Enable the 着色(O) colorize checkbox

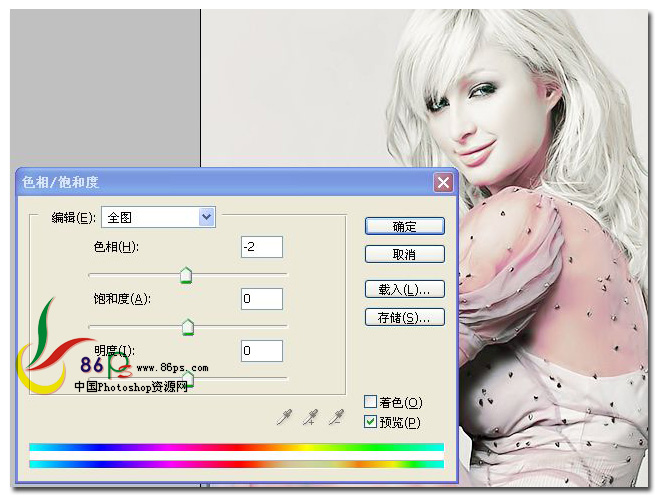pos(370,402)
